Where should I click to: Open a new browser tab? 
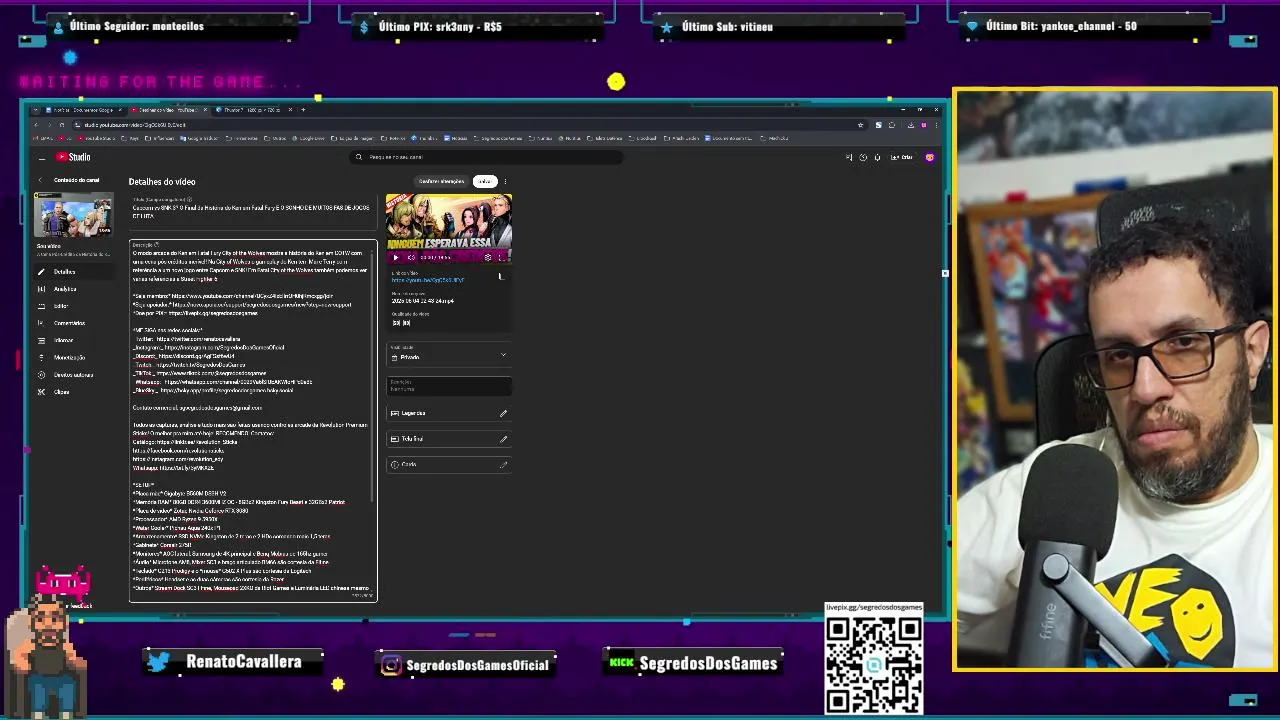(x=303, y=110)
